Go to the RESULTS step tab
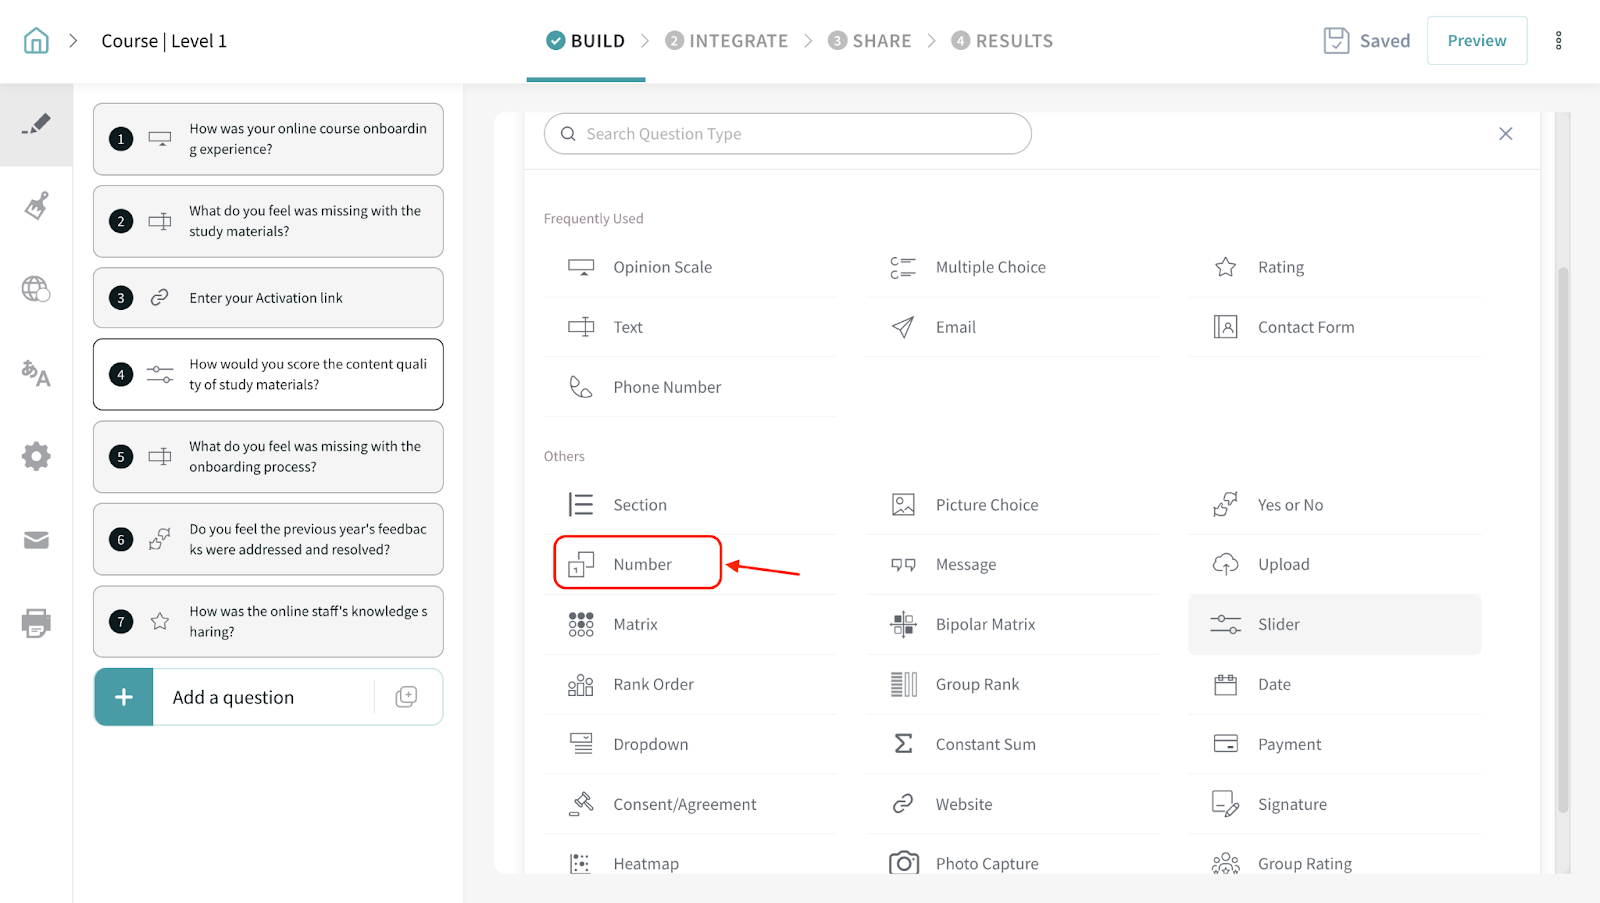This screenshot has width=1600, height=903. (x=1002, y=41)
